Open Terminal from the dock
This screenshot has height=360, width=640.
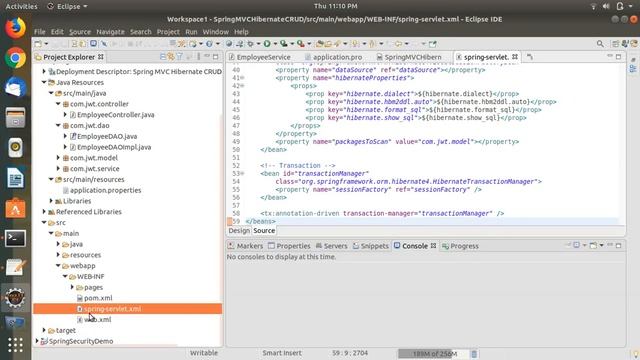(x=16, y=238)
